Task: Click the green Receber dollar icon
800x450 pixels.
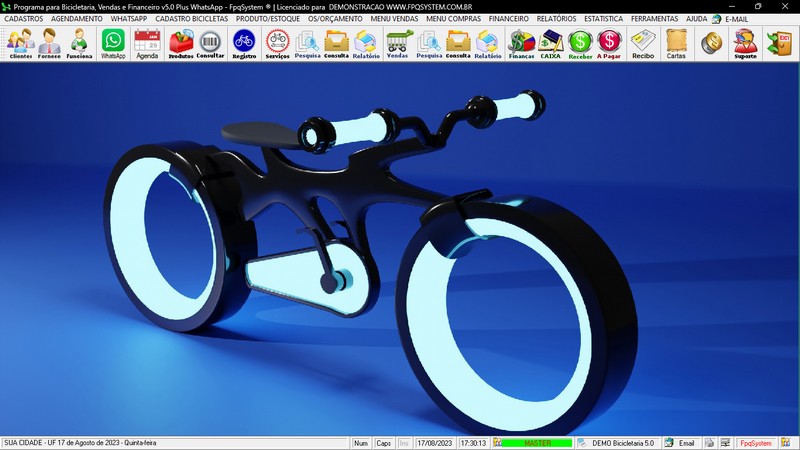Action: (x=580, y=44)
